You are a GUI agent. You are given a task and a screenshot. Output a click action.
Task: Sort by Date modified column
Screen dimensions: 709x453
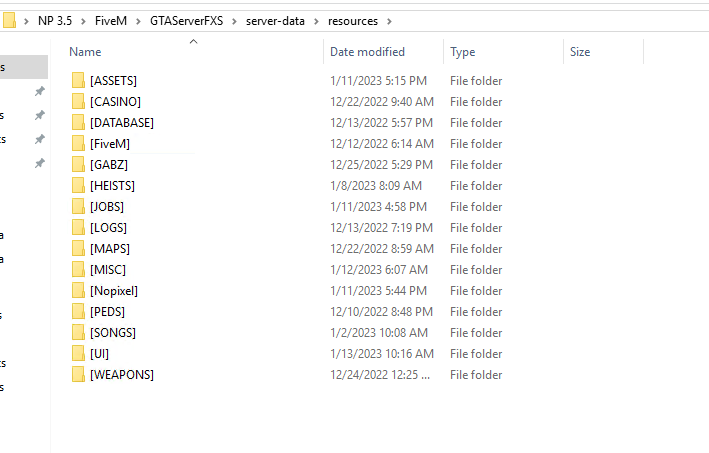click(367, 52)
